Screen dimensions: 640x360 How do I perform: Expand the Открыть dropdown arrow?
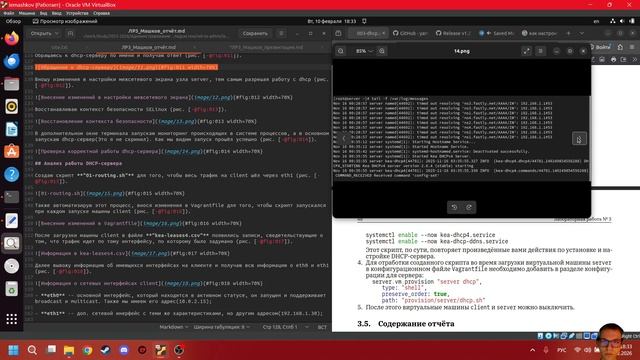point(57,33)
